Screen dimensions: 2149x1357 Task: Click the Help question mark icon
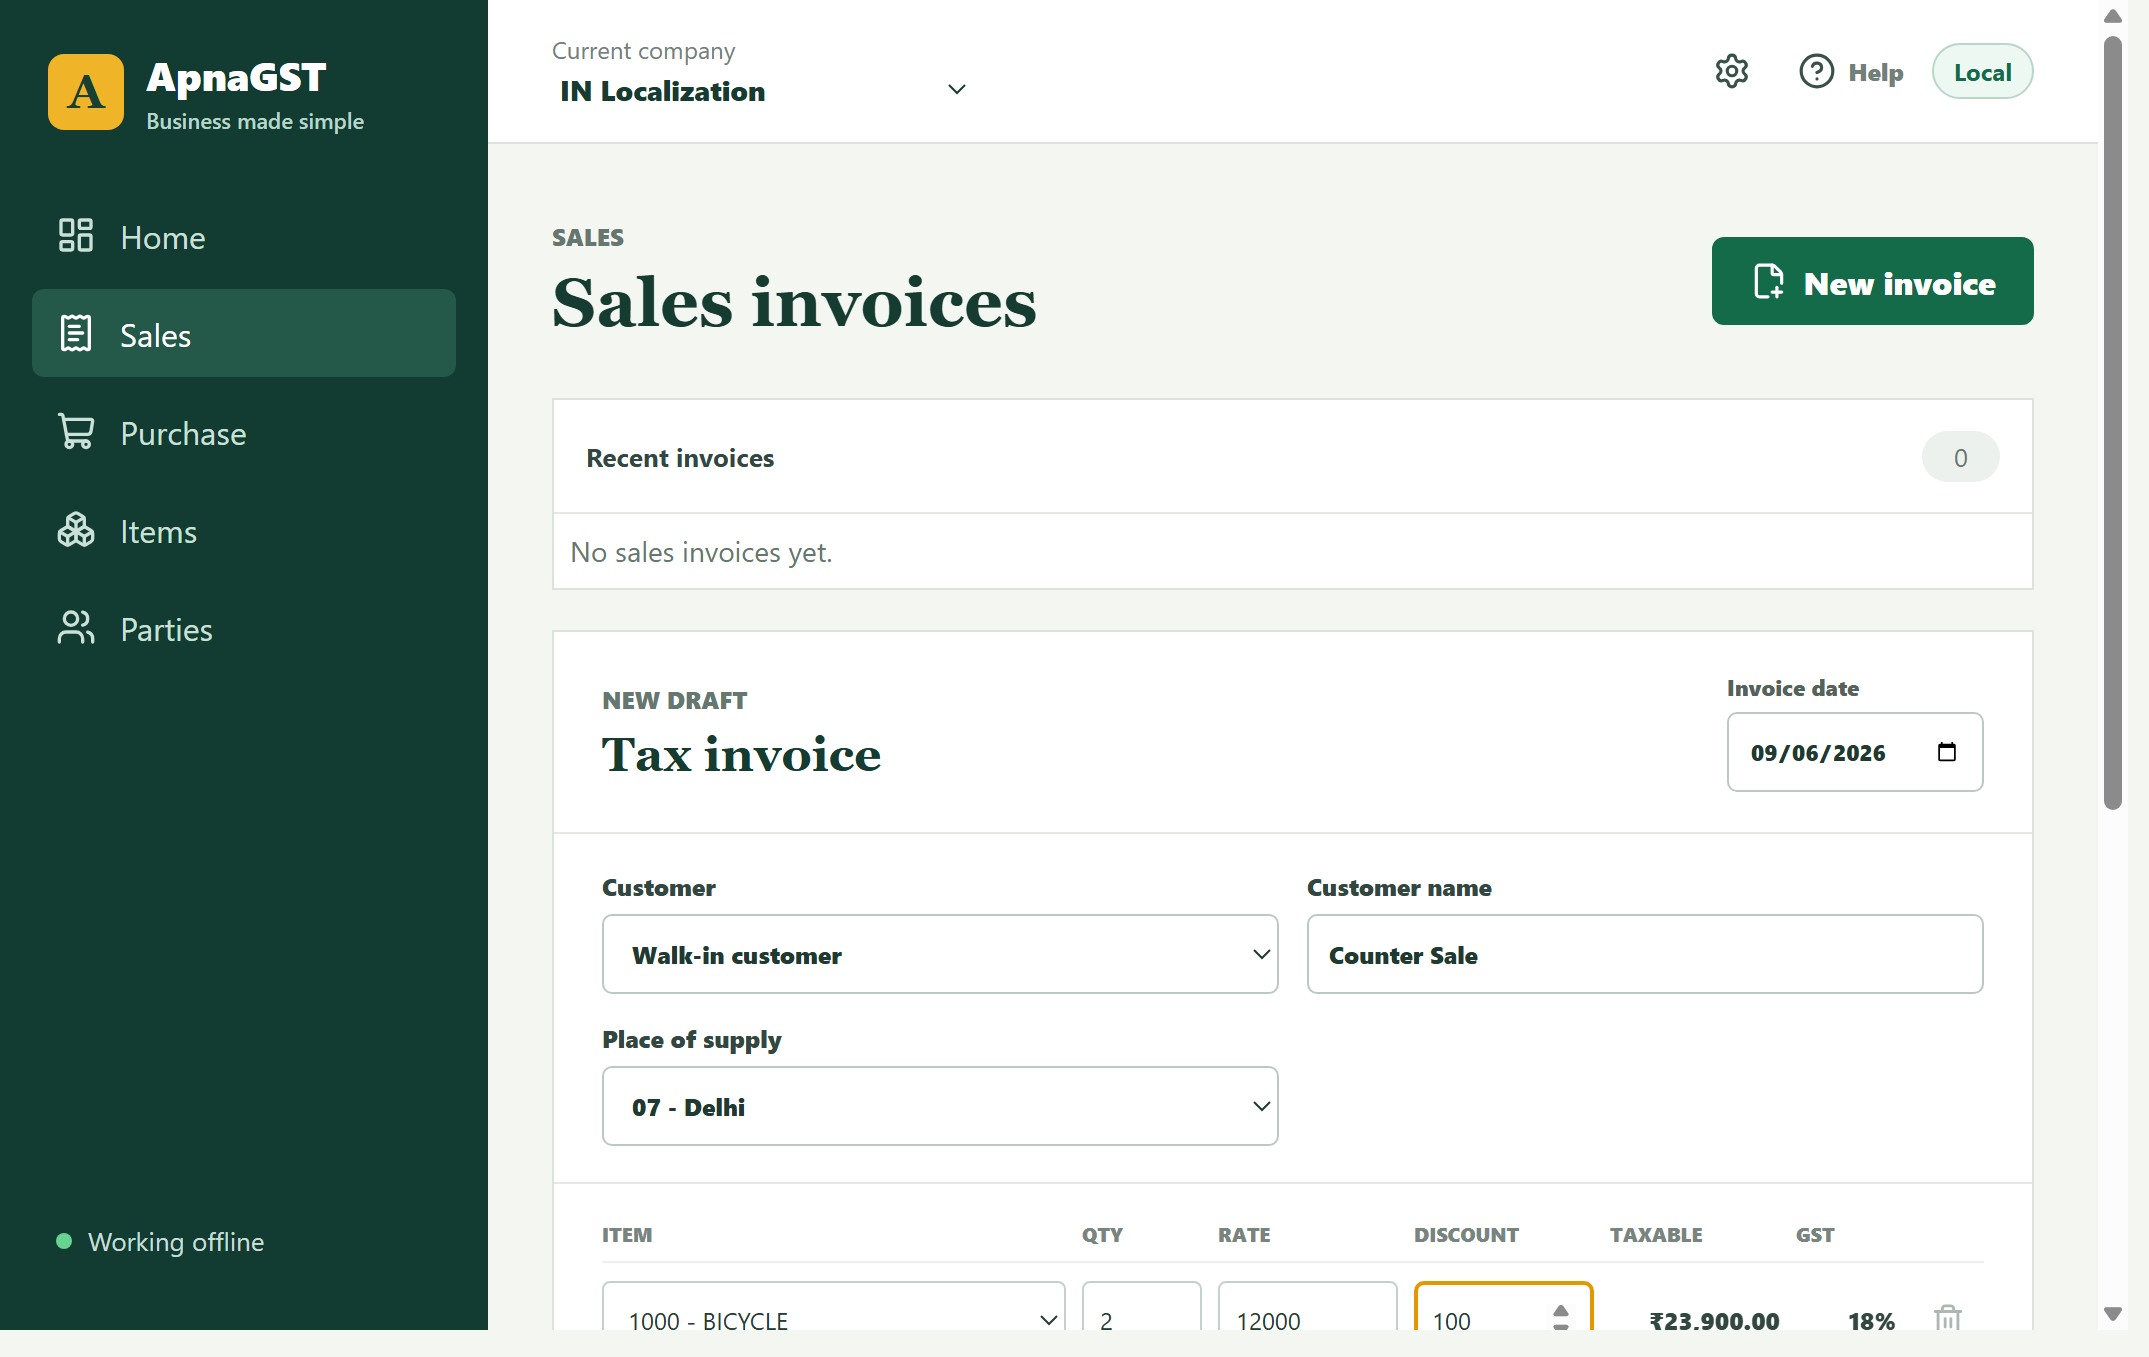tap(1817, 72)
